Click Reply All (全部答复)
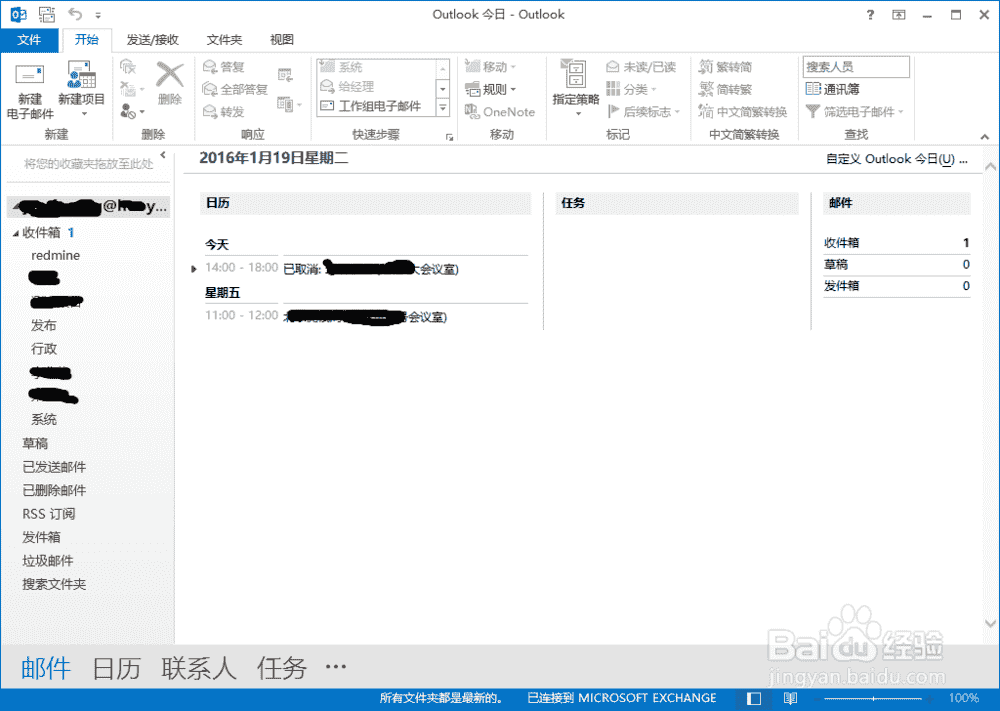 235,89
